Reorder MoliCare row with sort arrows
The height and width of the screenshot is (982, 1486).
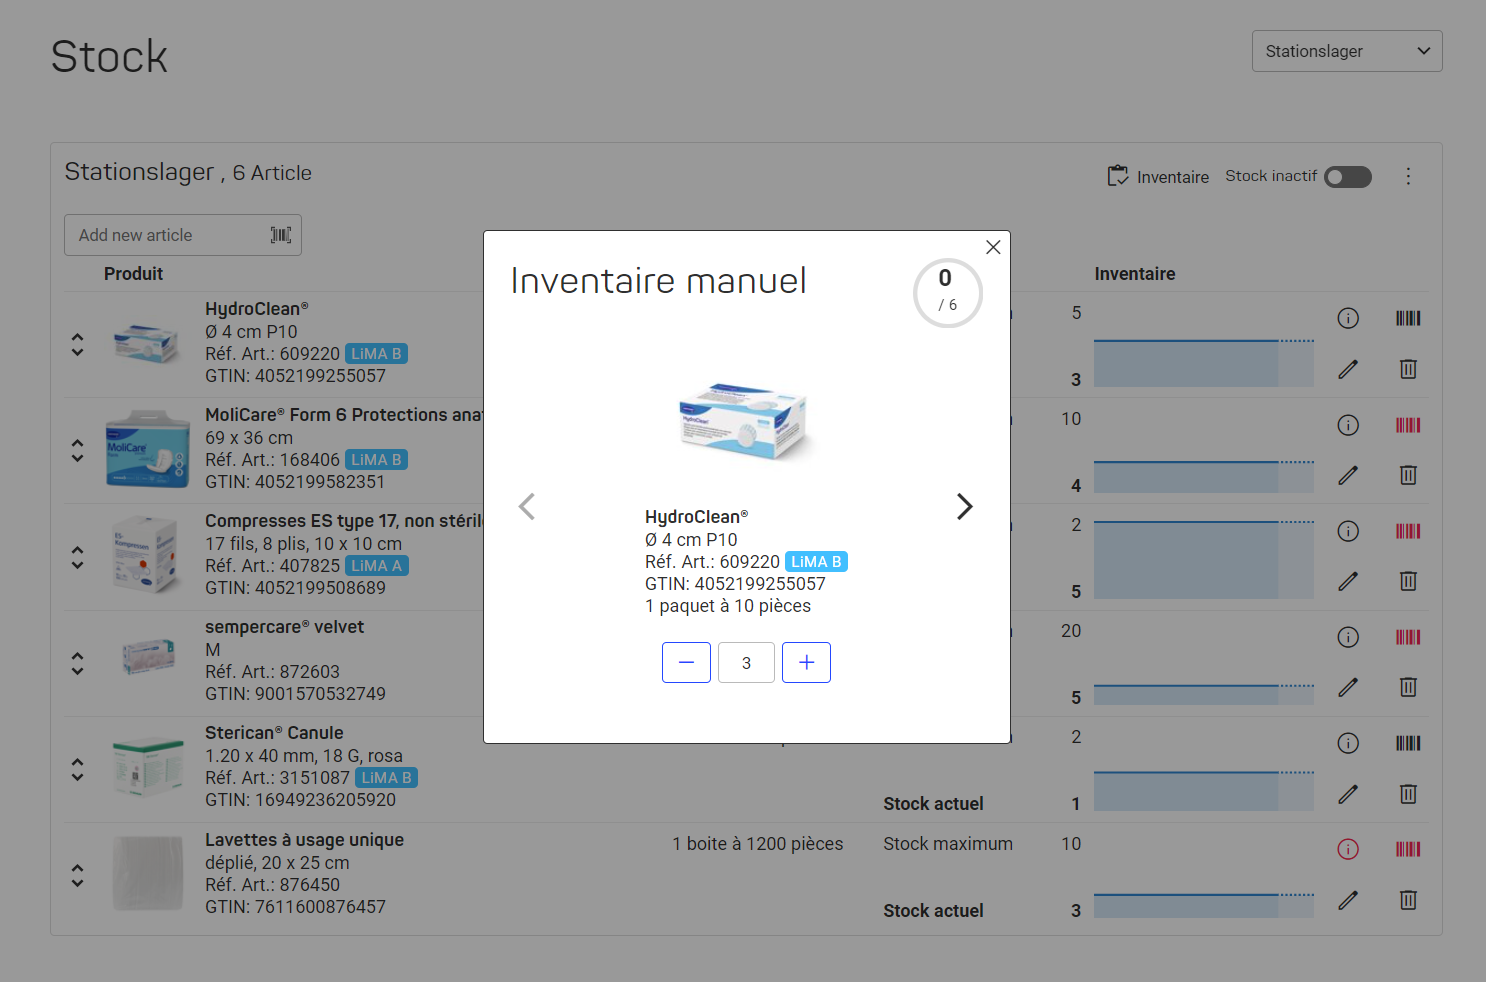(77, 450)
